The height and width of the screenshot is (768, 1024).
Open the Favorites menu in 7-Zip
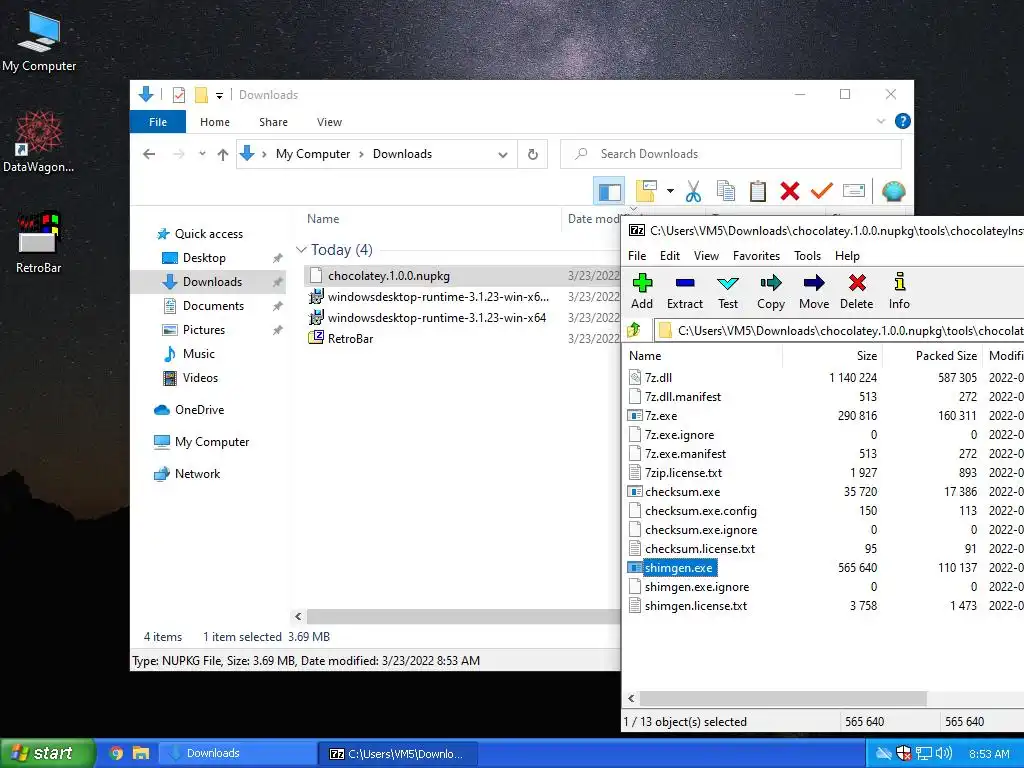coord(756,256)
